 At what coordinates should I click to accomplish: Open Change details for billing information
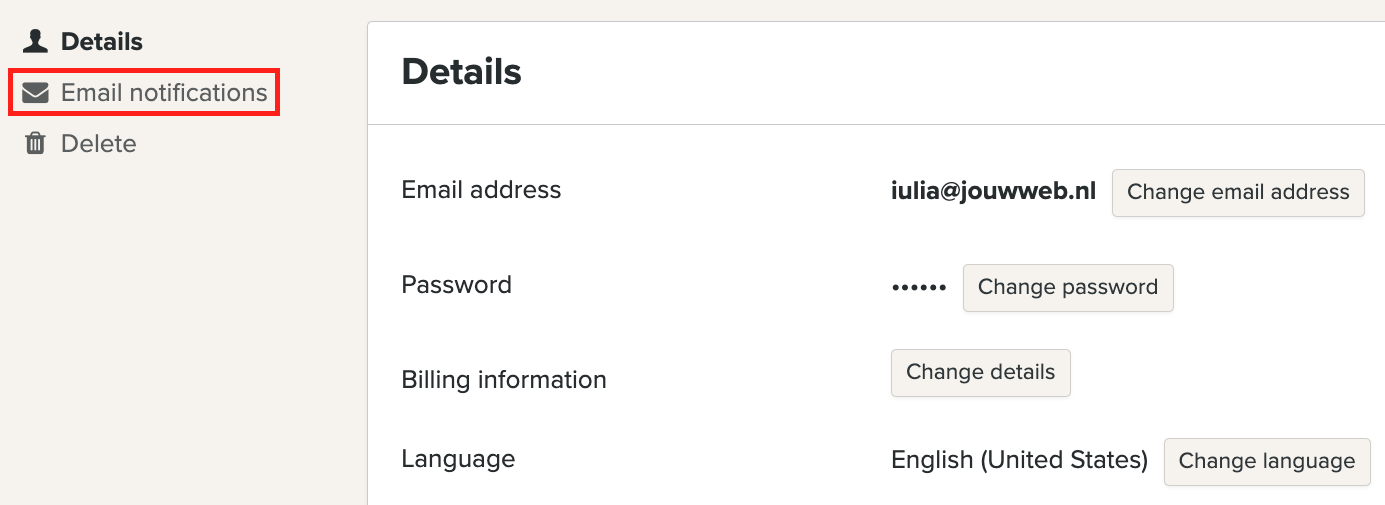(980, 373)
